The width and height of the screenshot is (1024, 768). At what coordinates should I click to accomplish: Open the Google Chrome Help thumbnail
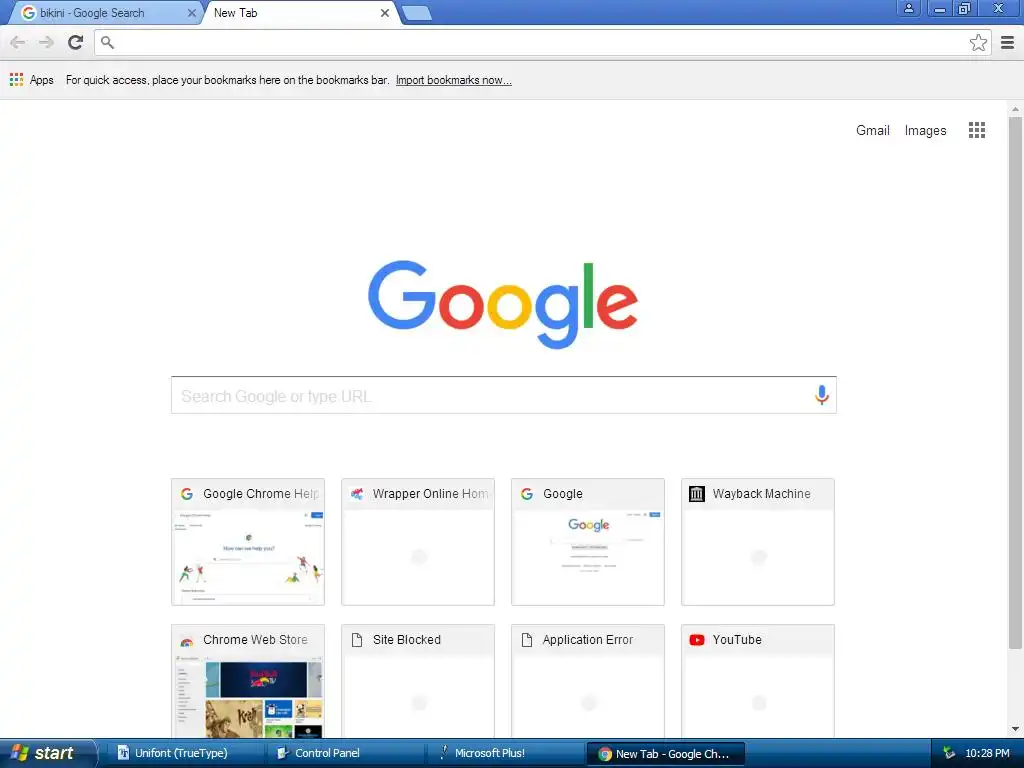[248, 542]
